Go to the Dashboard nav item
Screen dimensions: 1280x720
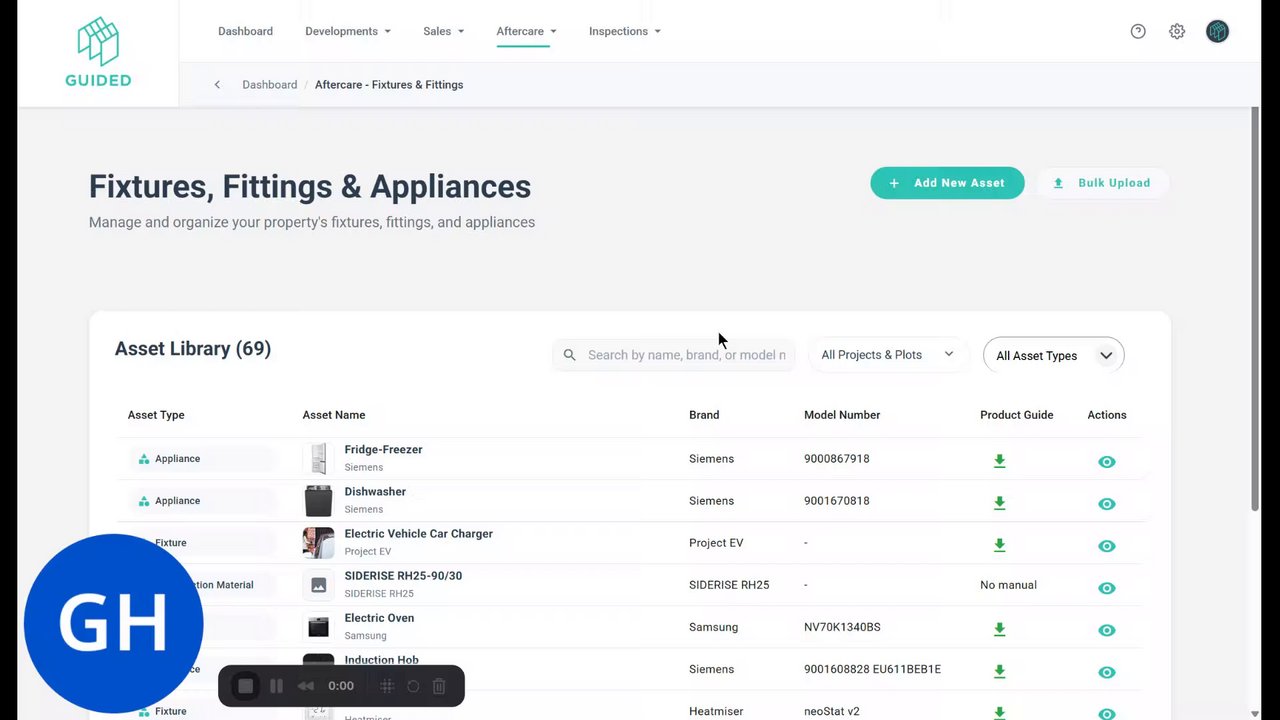point(245,31)
